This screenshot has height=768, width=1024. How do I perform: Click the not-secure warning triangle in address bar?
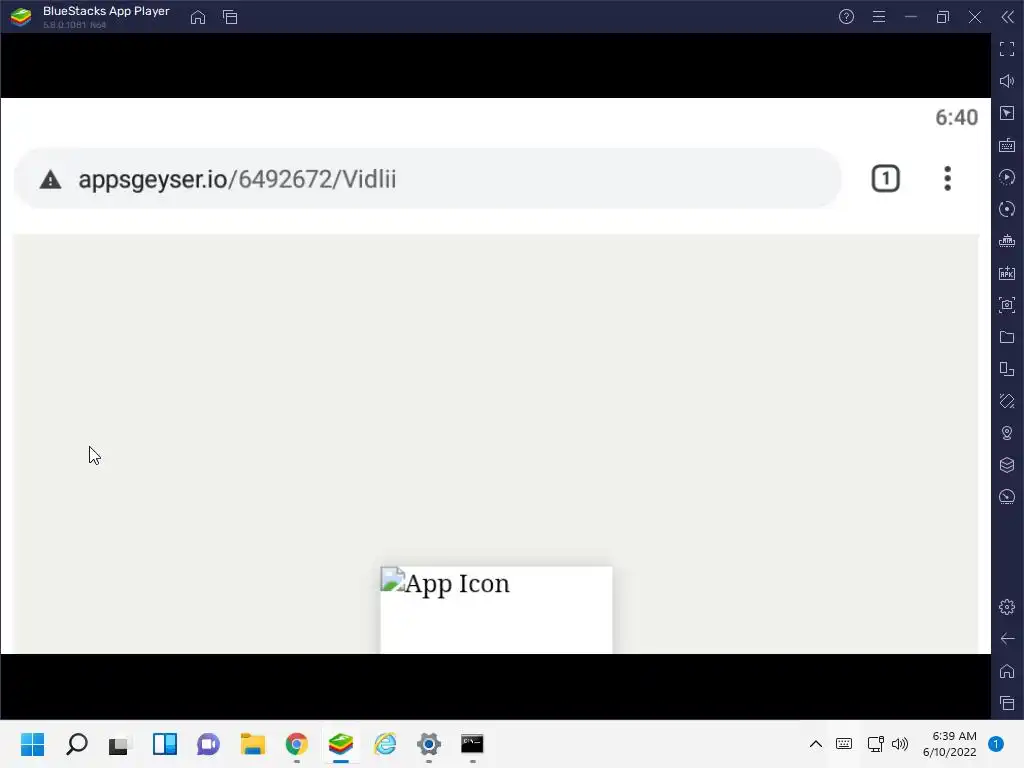[x=50, y=180]
